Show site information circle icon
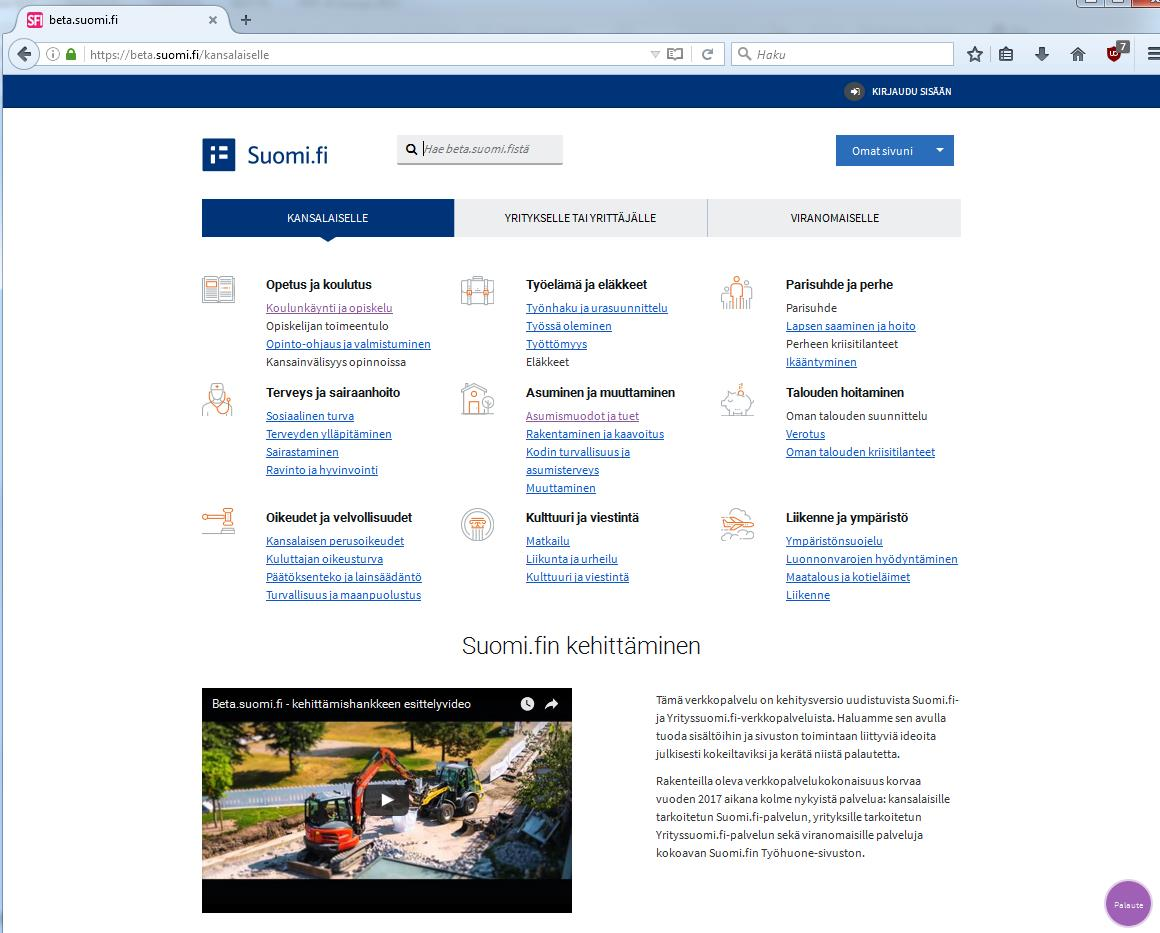The height and width of the screenshot is (933, 1160). point(53,54)
